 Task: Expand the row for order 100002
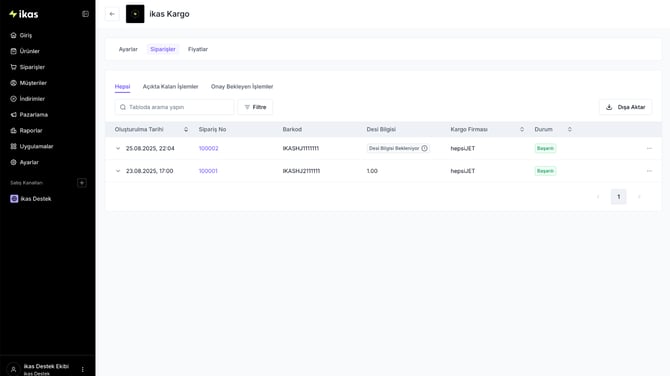tap(118, 148)
